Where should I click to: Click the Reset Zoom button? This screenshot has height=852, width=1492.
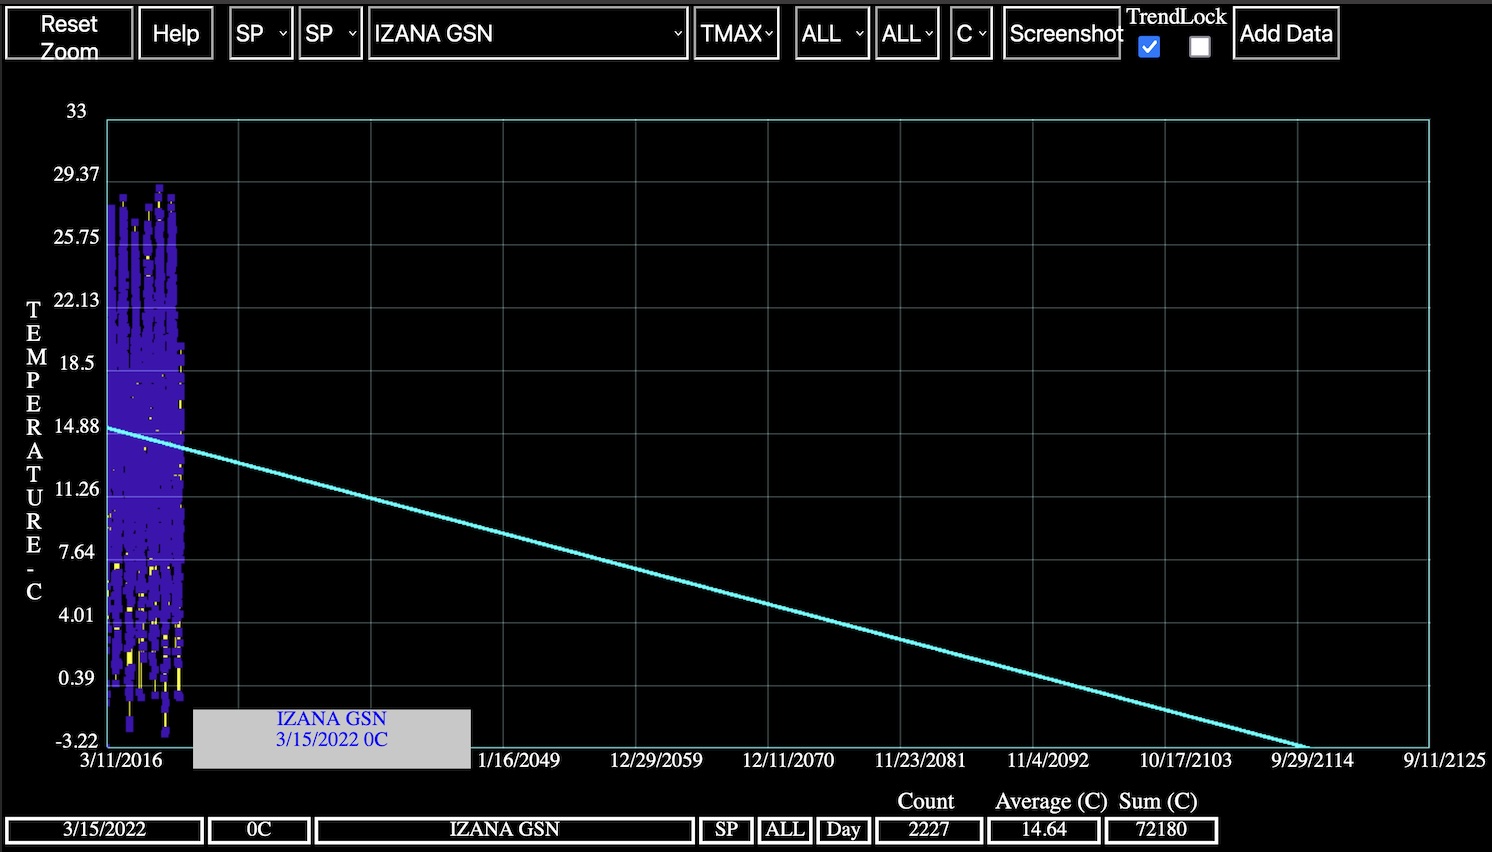click(x=69, y=34)
